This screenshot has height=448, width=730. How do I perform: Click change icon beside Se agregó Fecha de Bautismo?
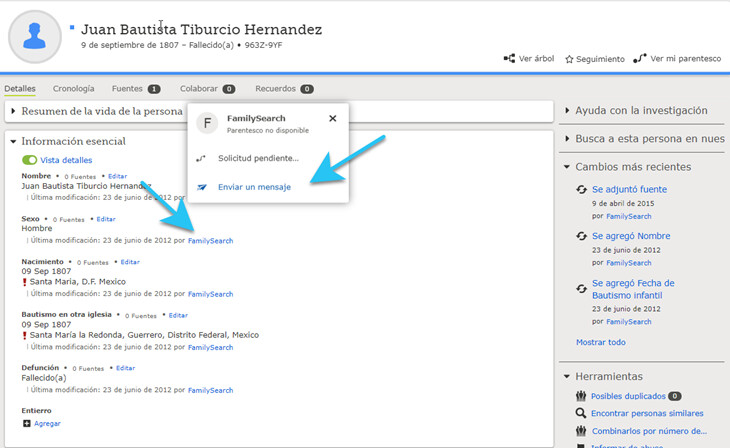[581, 289]
